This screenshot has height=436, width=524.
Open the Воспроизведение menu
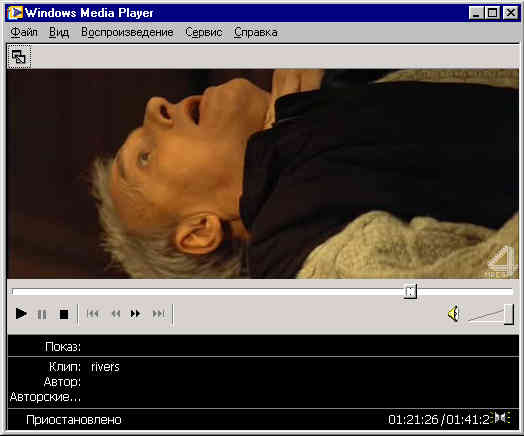pos(127,32)
